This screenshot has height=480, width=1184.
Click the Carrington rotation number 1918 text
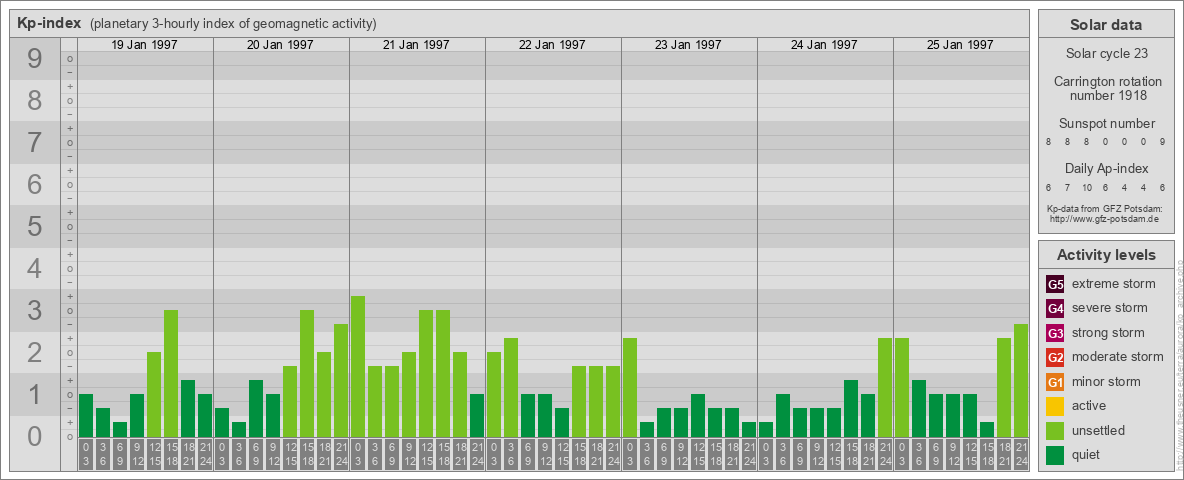point(1106,88)
